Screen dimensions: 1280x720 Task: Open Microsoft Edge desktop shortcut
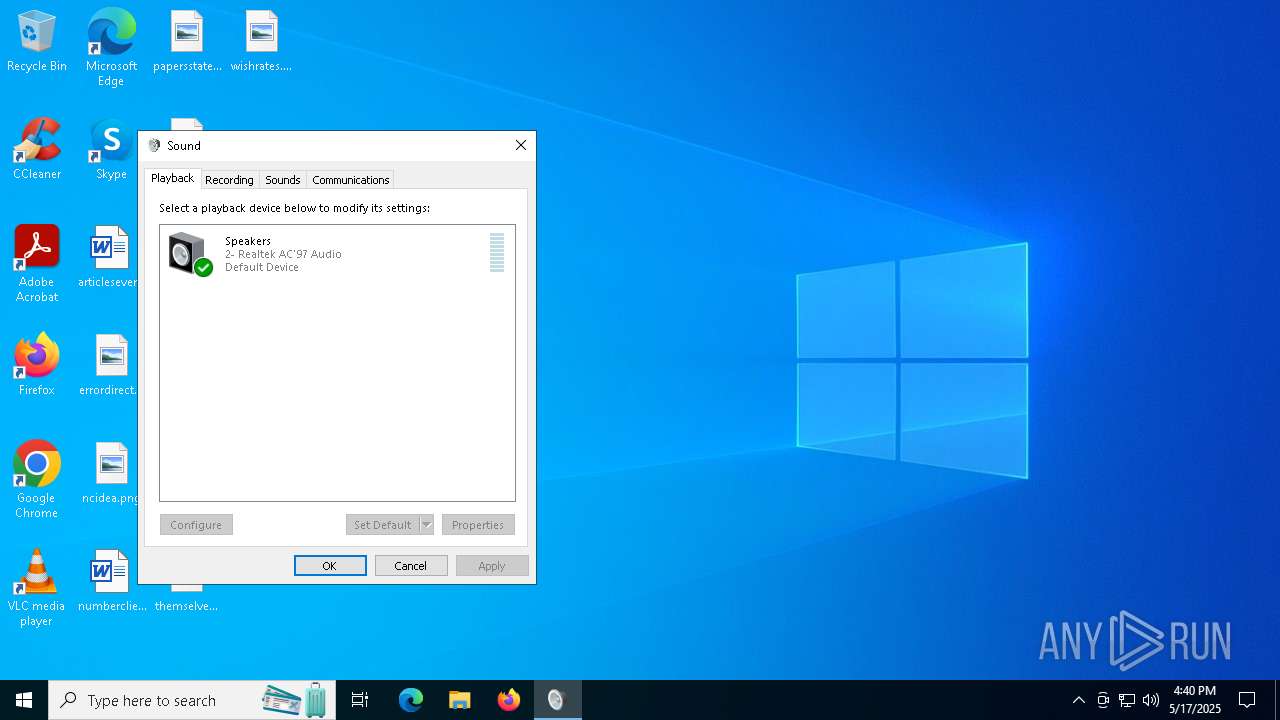(x=111, y=47)
